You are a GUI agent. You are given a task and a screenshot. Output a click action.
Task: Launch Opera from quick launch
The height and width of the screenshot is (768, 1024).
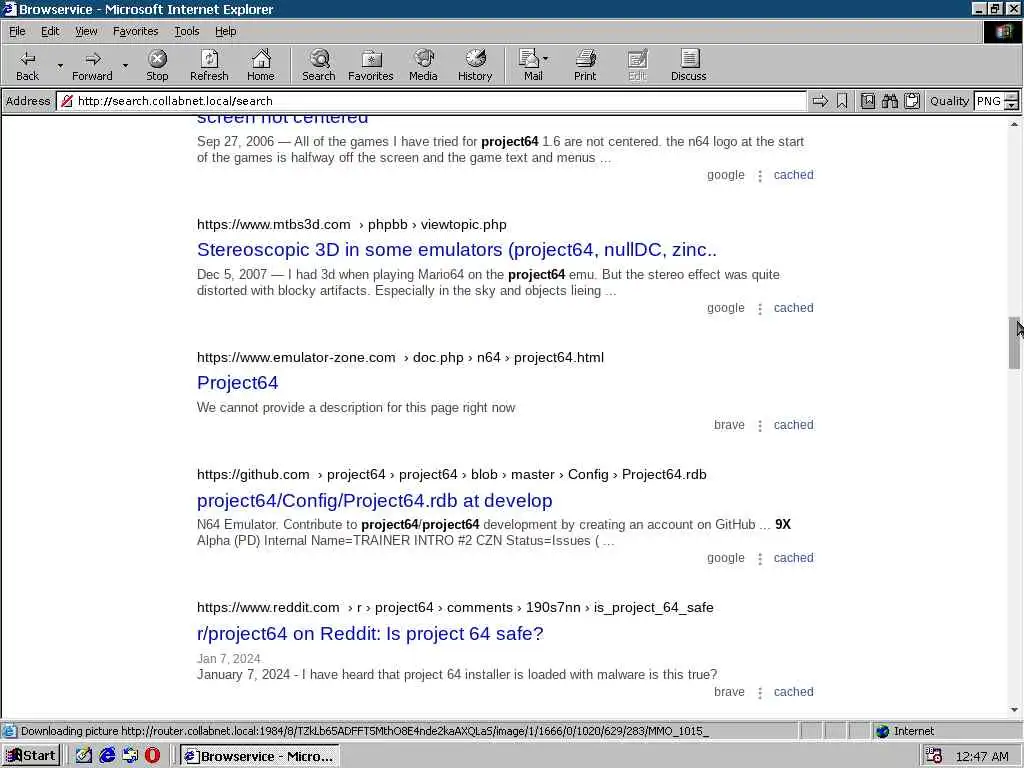[152, 756]
